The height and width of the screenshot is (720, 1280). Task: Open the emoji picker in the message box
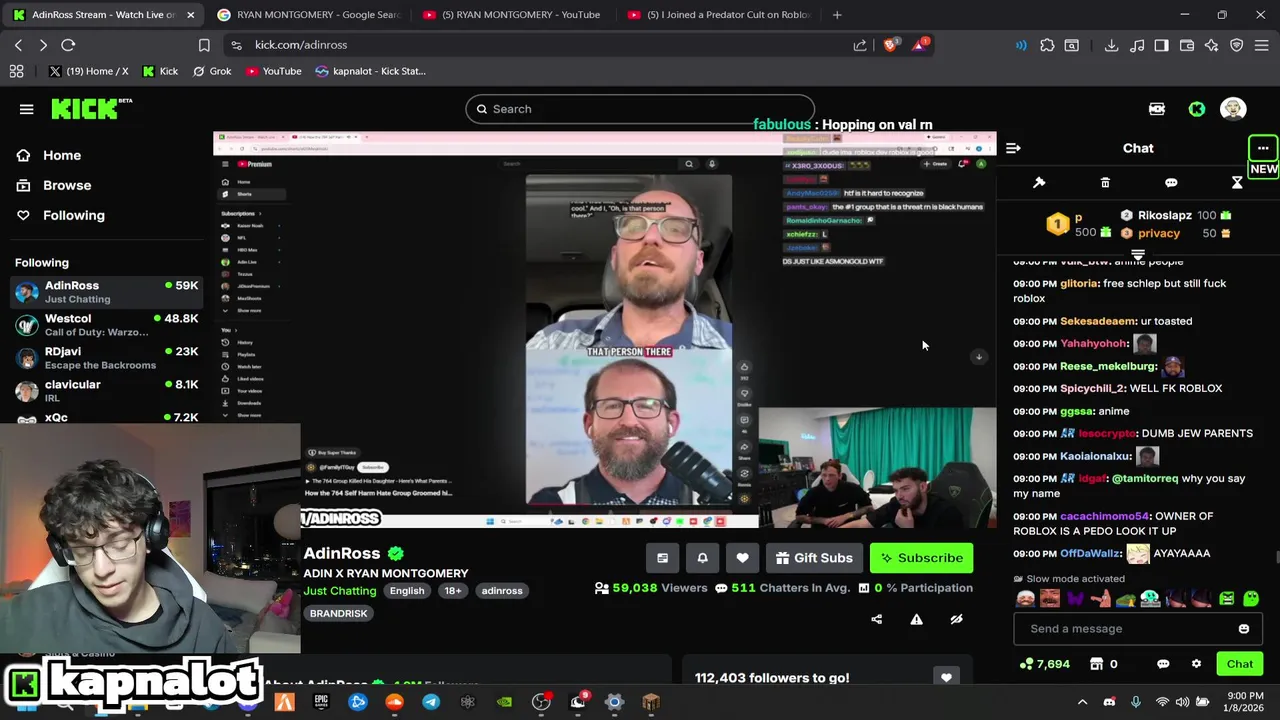[1244, 629]
